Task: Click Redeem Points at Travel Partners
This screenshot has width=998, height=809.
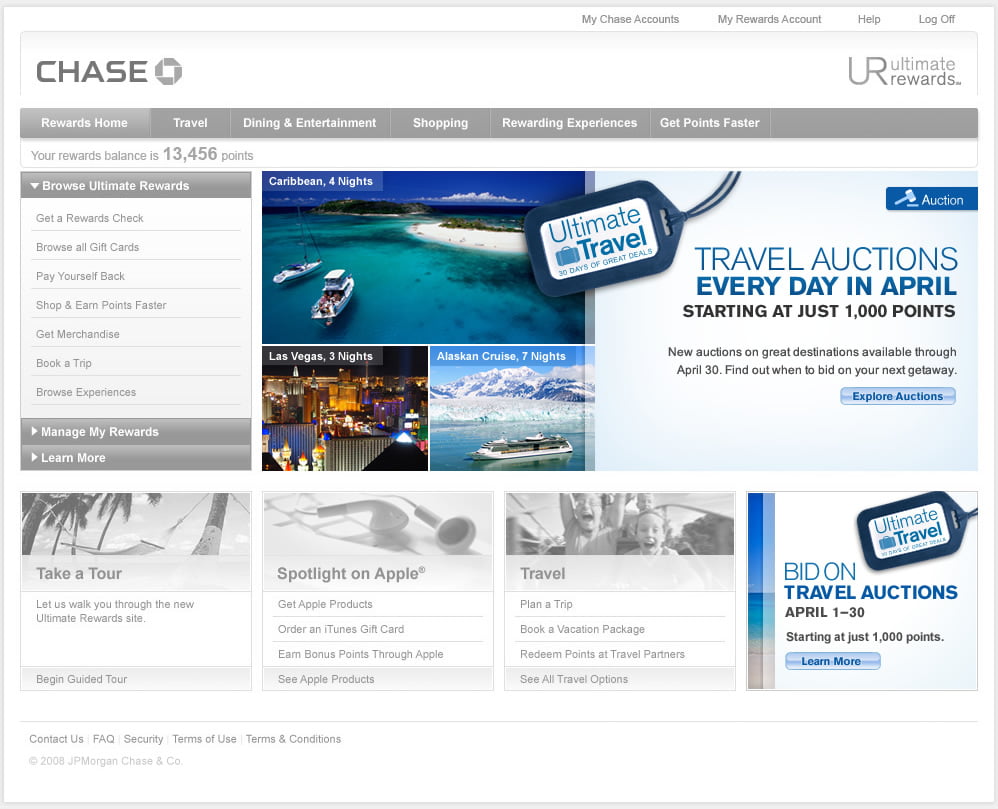Action: point(602,654)
